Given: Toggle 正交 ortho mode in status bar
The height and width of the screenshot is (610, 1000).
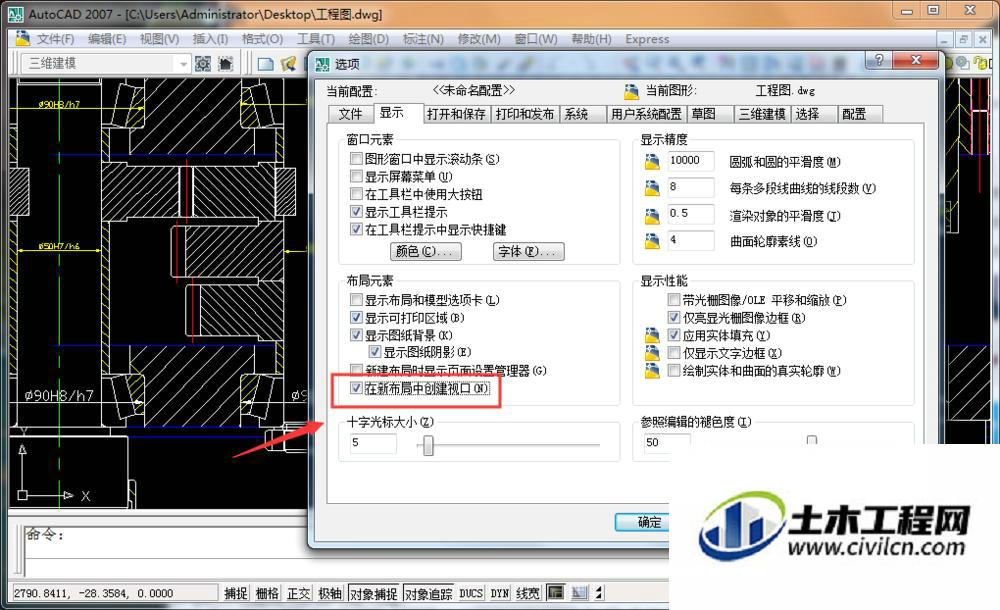Looking at the screenshot, I should (x=298, y=593).
